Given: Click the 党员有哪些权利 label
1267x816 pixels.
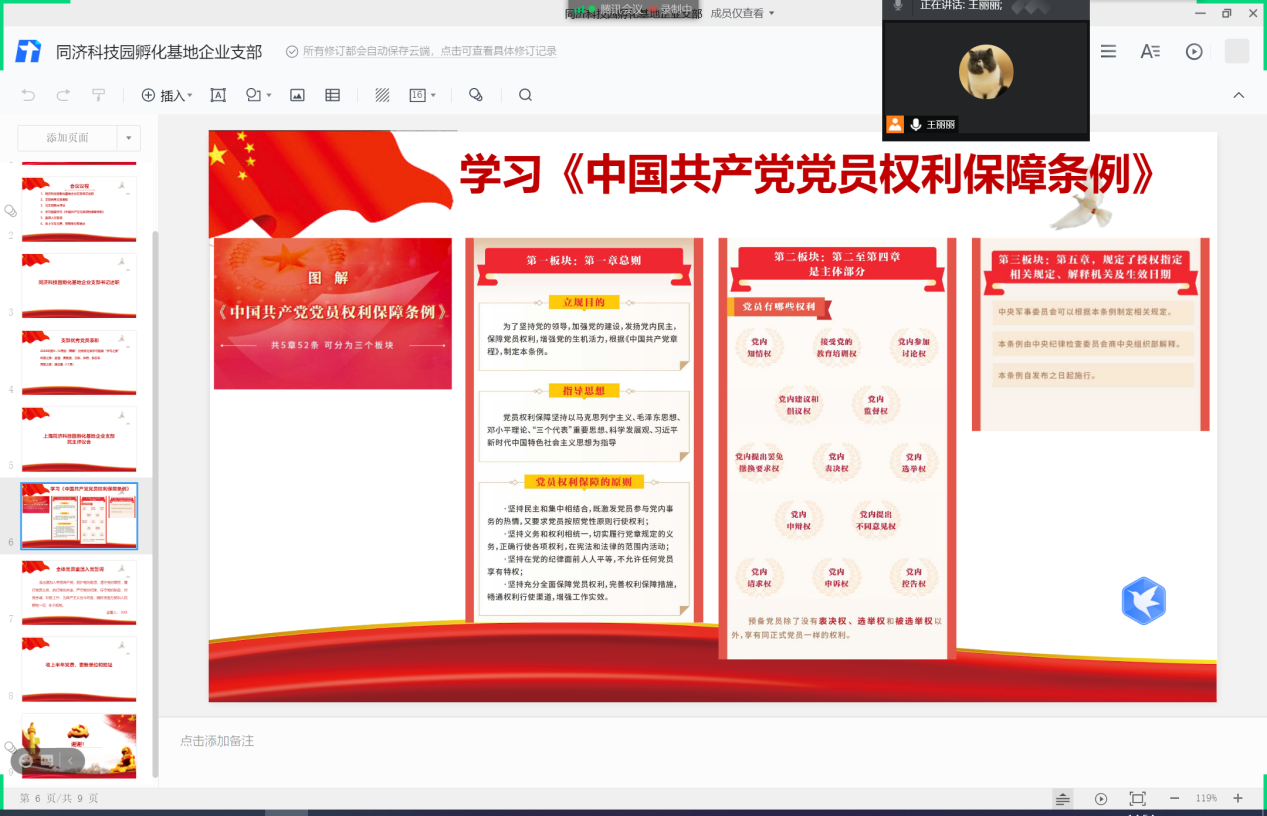Looking at the screenshot, I should pos(780,307).
